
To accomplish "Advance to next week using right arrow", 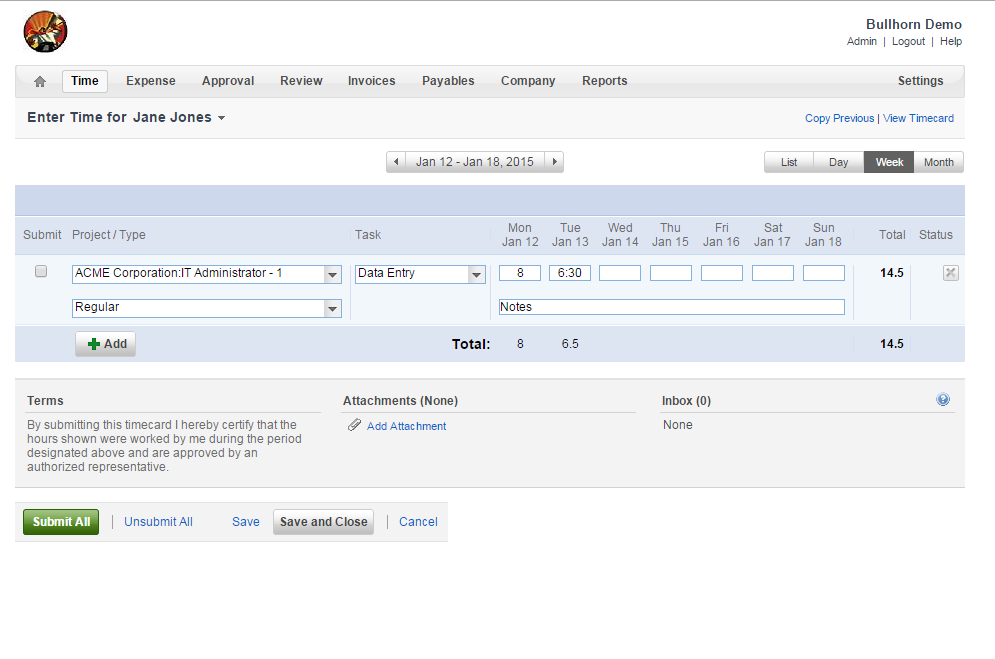I will tap(554, 162).
